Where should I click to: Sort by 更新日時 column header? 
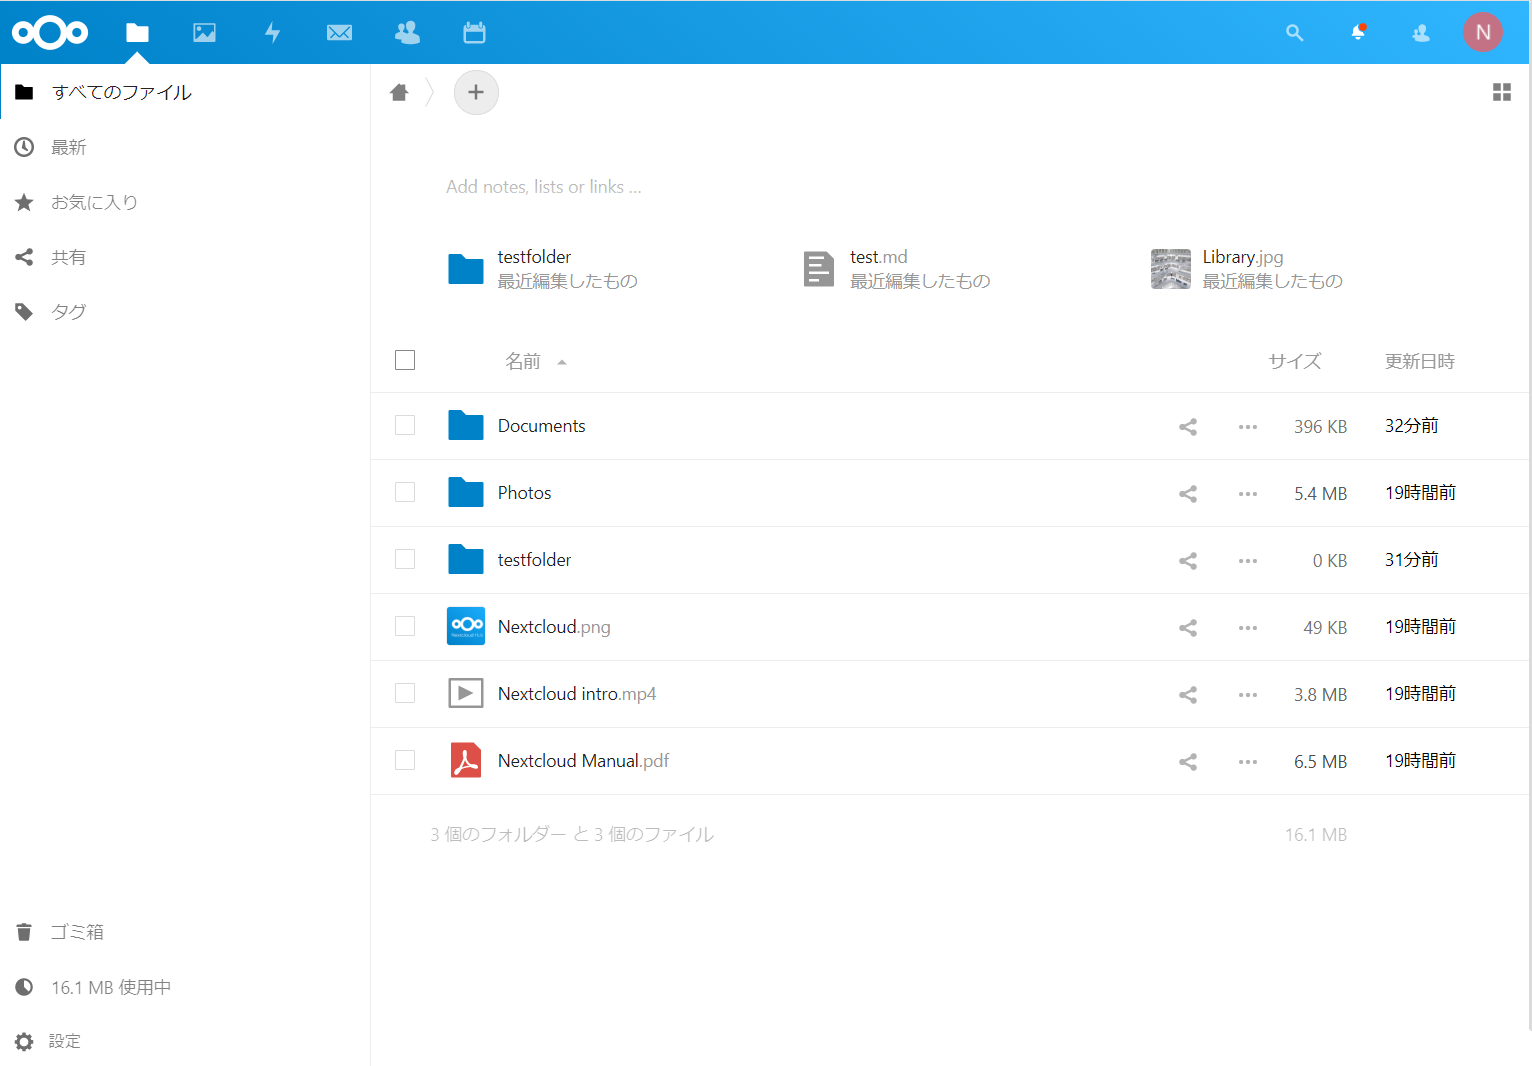[1420, 361]
